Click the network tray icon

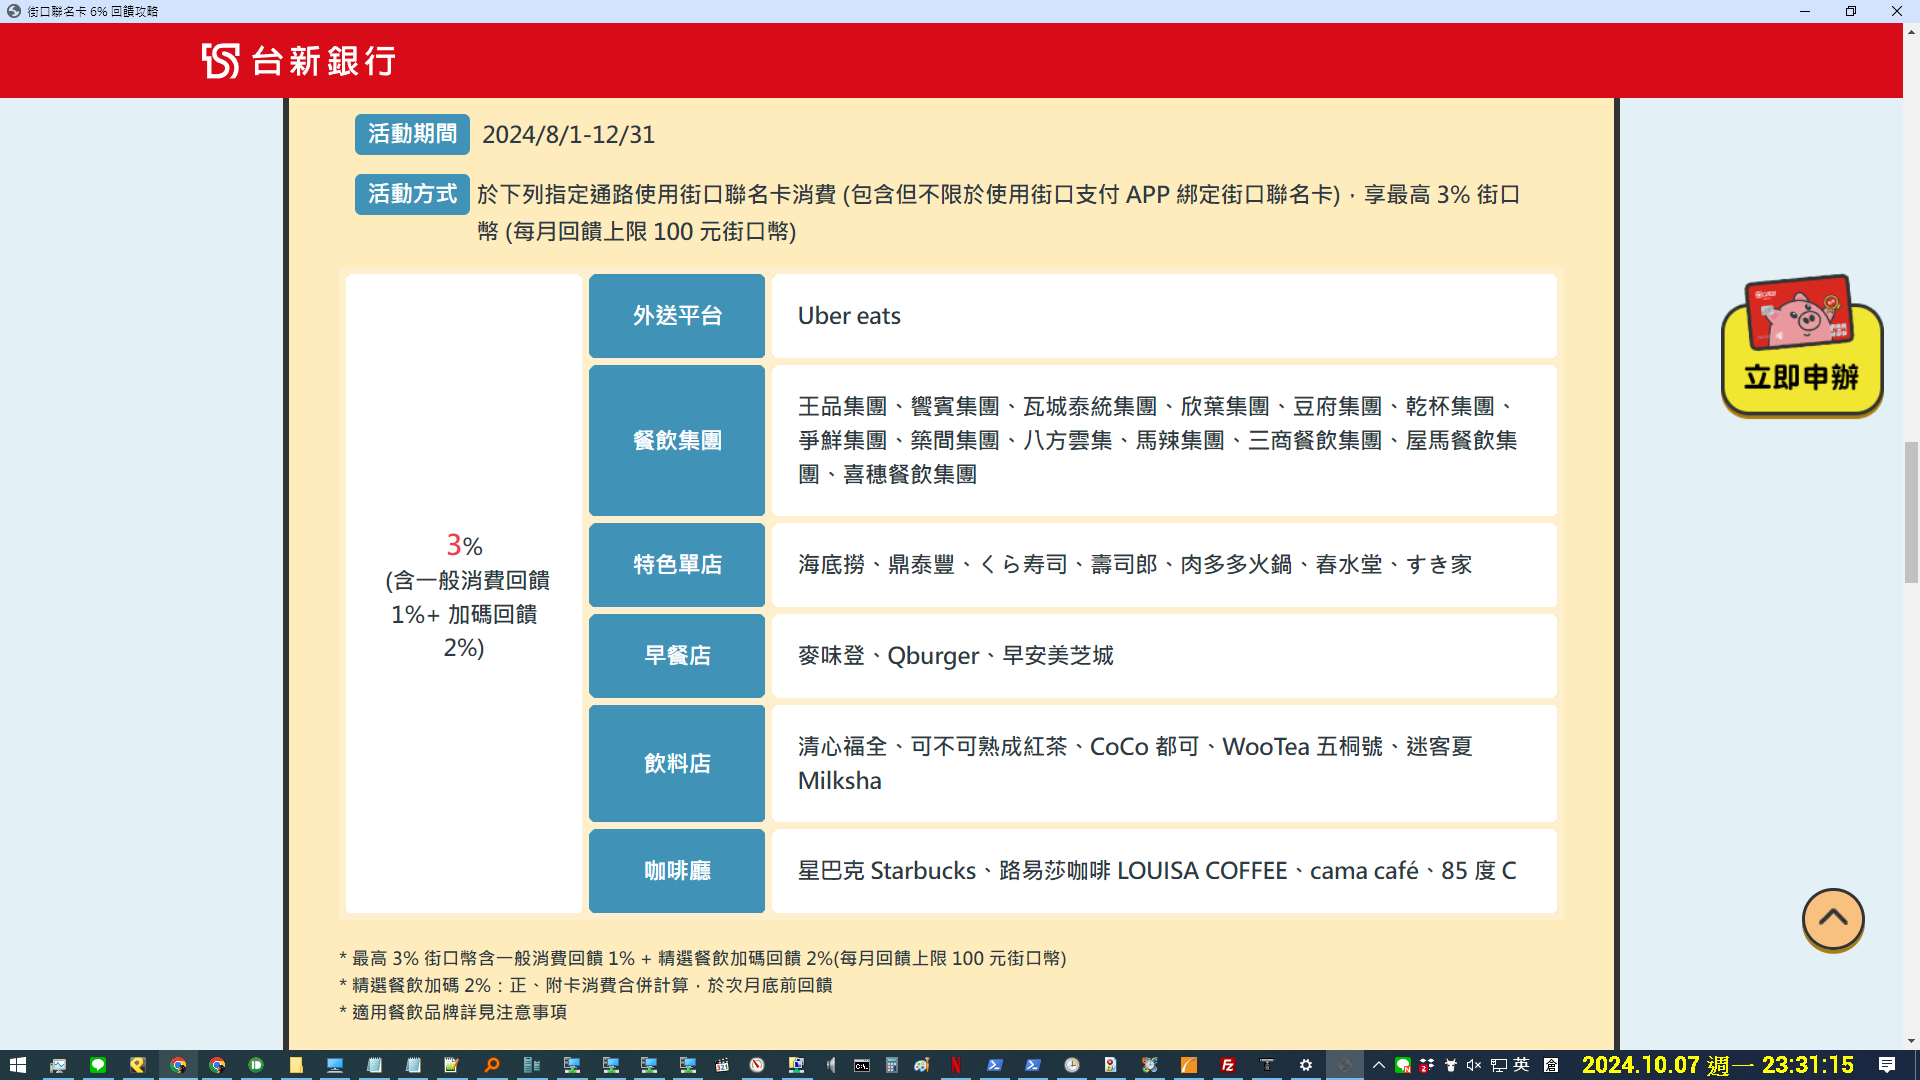1498,1065
